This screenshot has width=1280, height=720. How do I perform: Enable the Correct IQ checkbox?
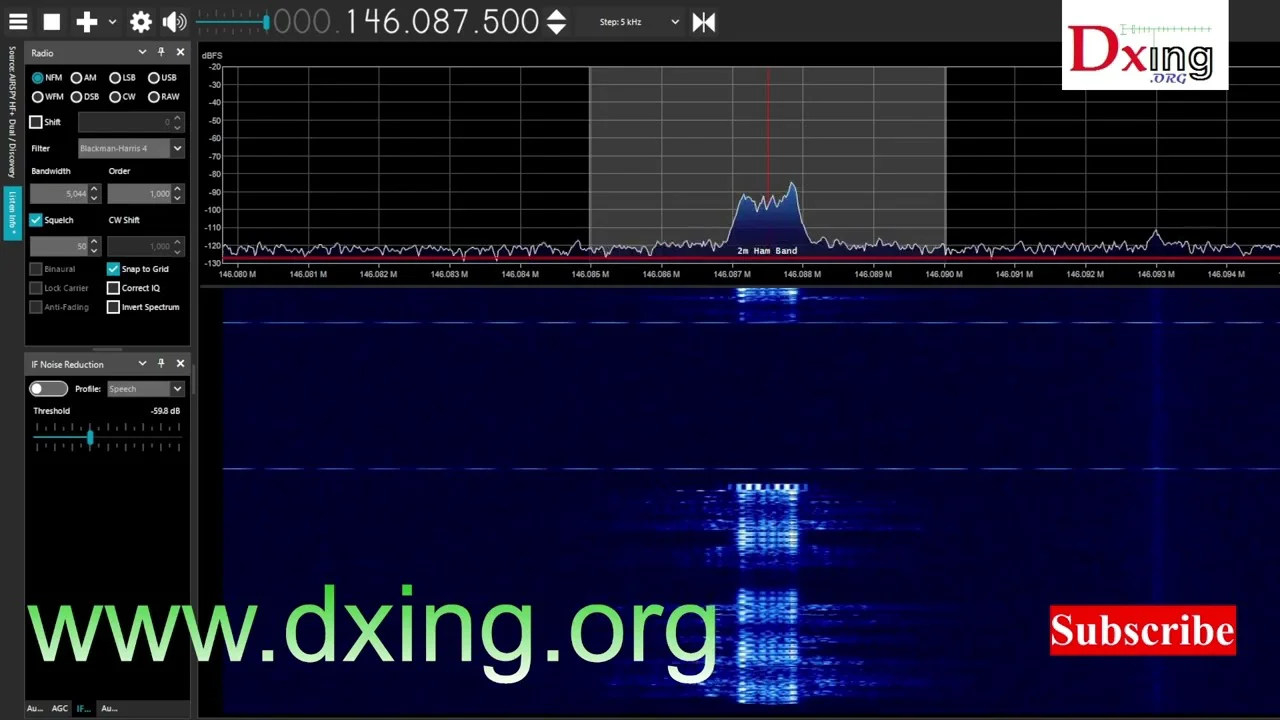(x=113, y=288)
